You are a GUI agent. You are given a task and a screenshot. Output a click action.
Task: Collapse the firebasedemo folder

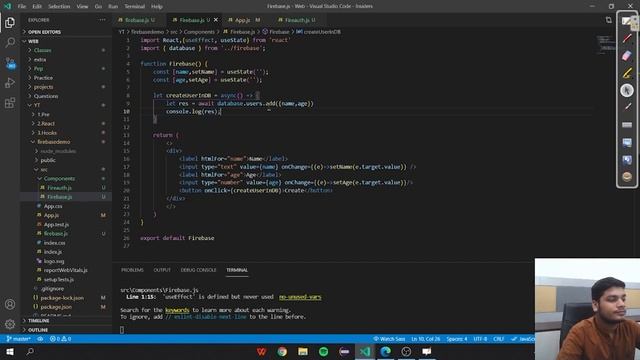click(66, 142)
